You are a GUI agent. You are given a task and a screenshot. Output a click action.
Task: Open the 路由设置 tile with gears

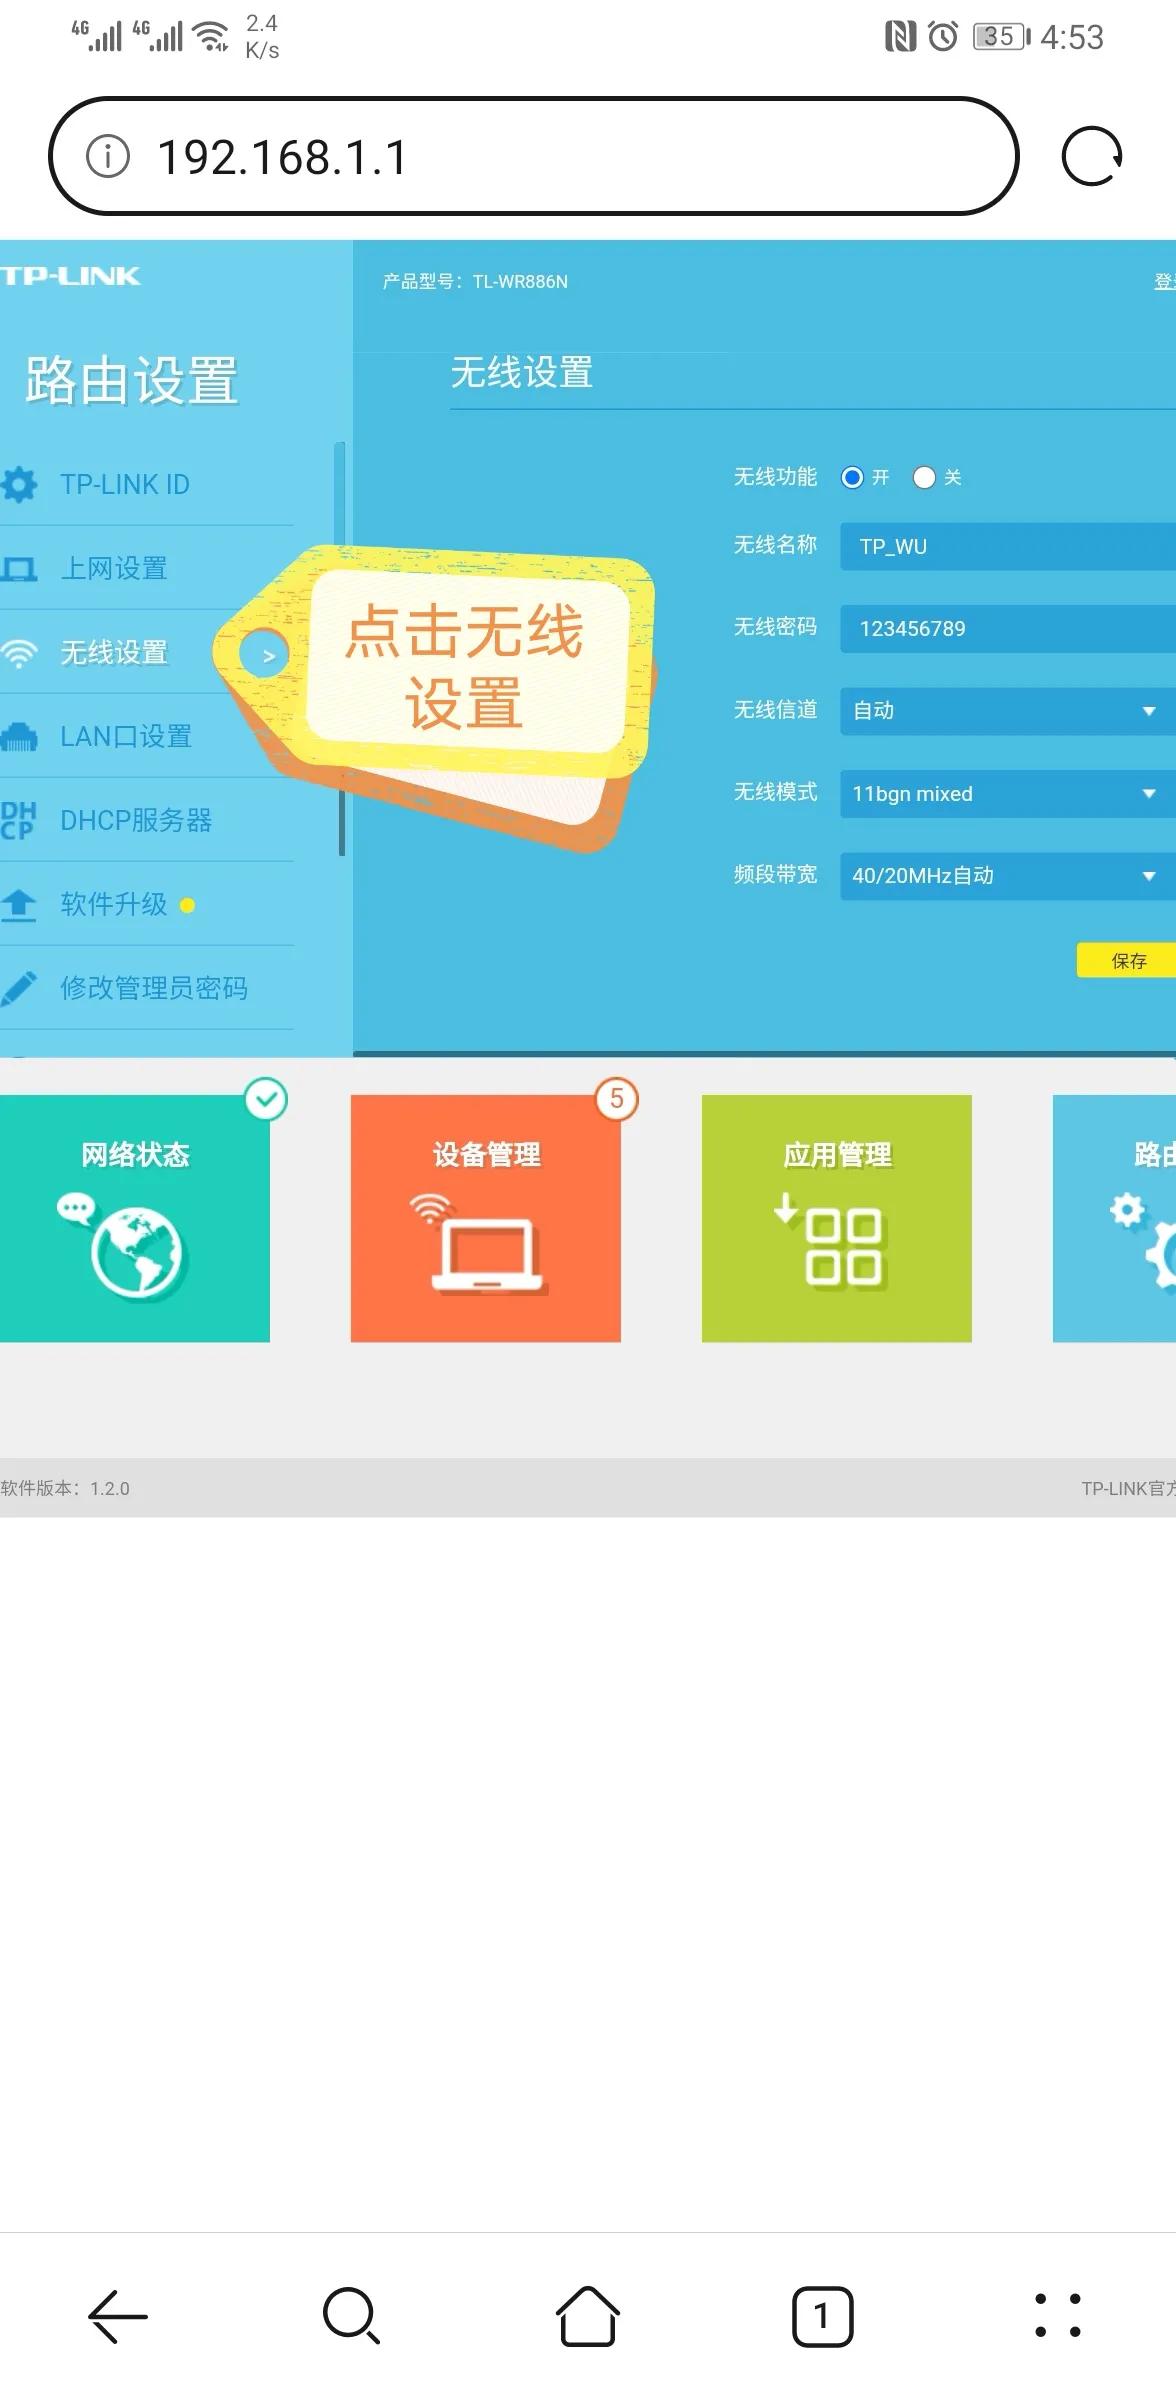[x=1114, y=1218]
